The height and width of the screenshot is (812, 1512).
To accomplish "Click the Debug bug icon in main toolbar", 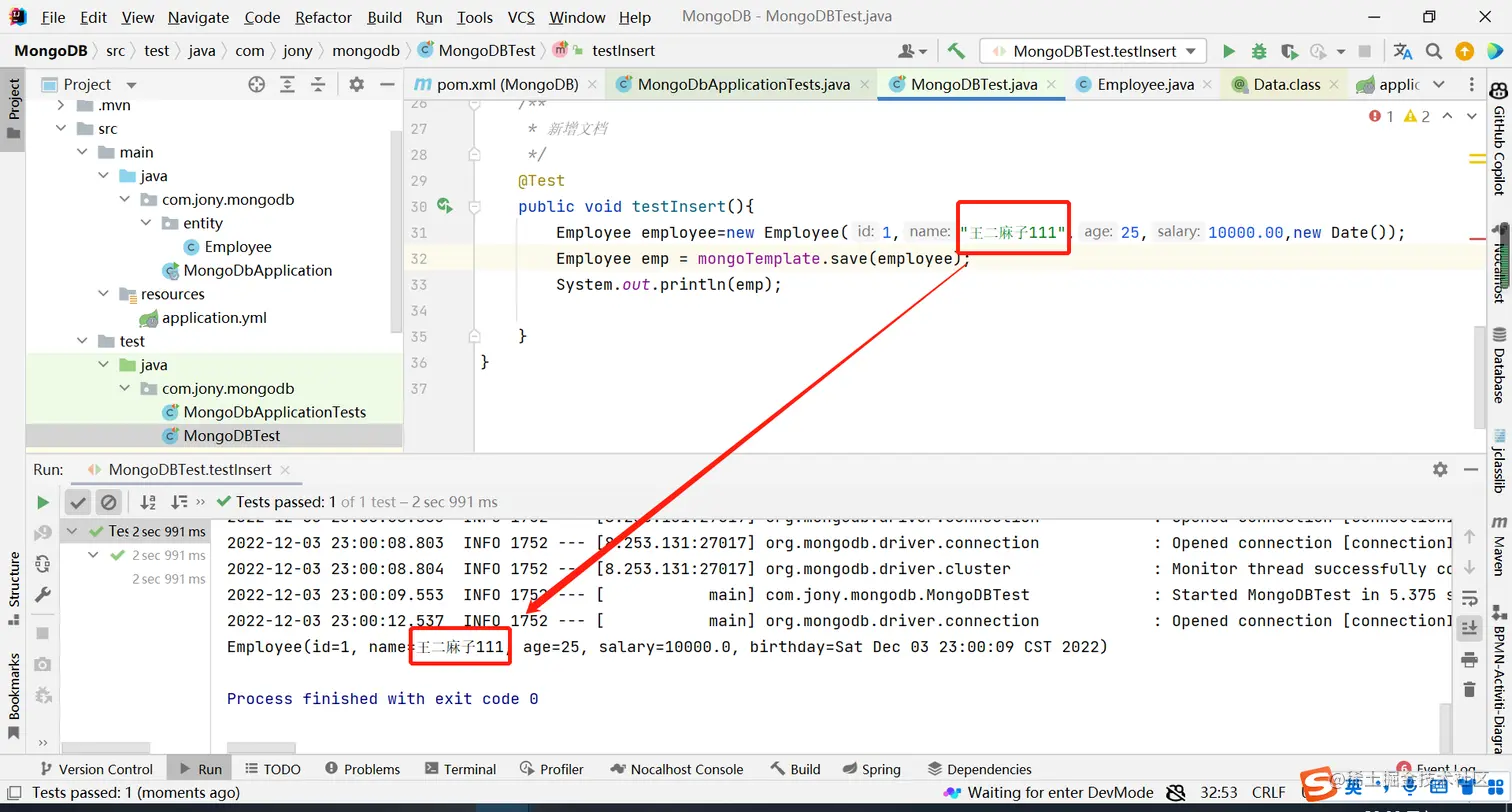I will click(1259, 51).
